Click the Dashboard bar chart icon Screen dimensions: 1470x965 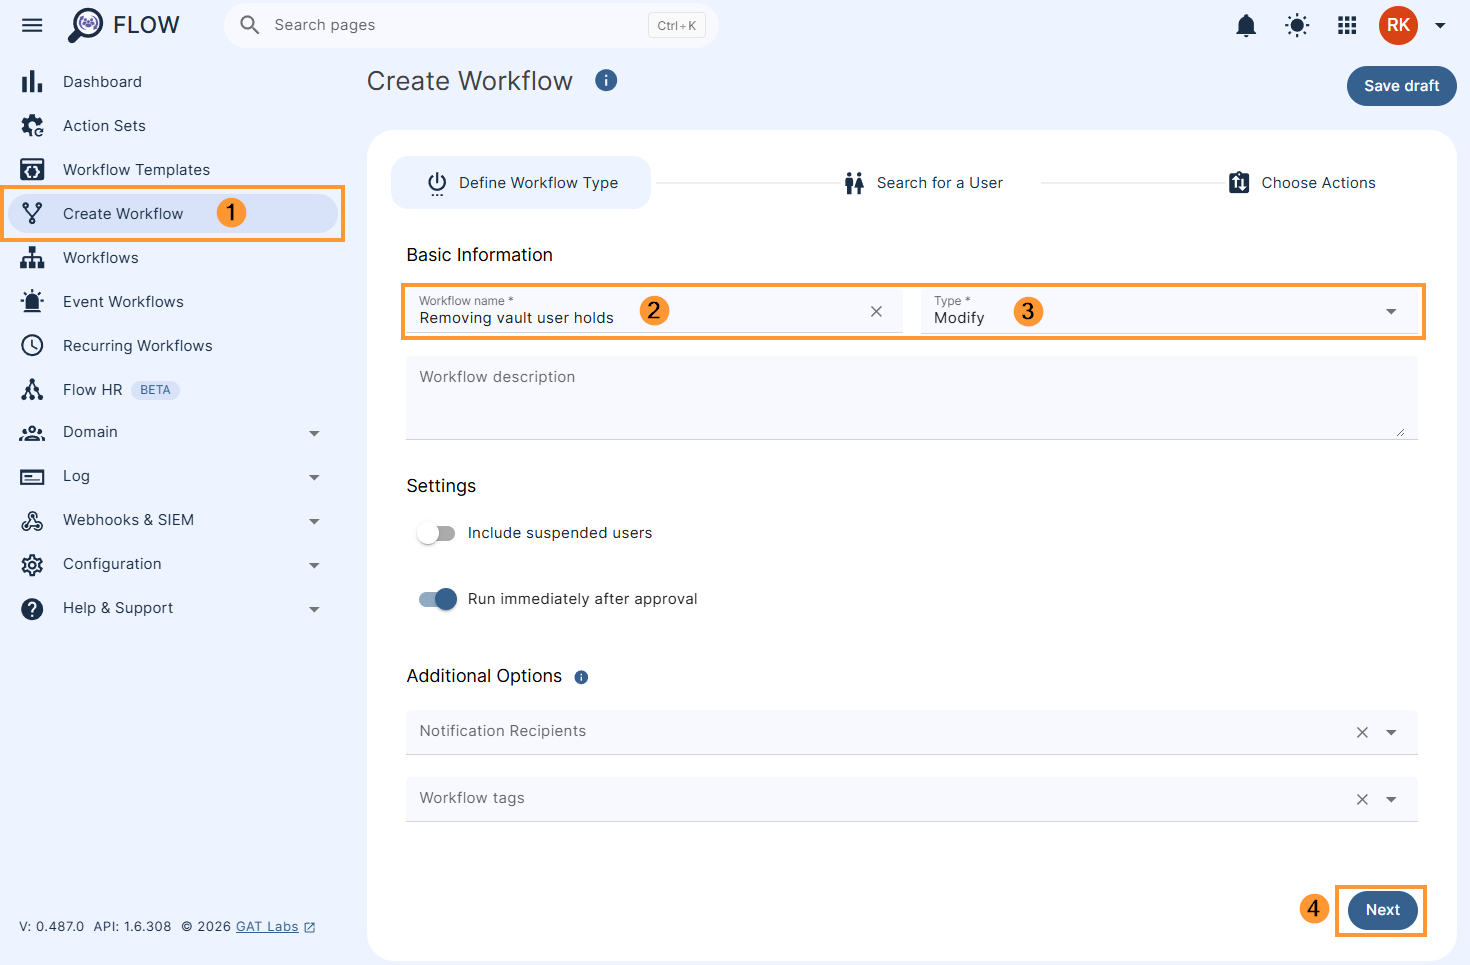tap(32, 82)
